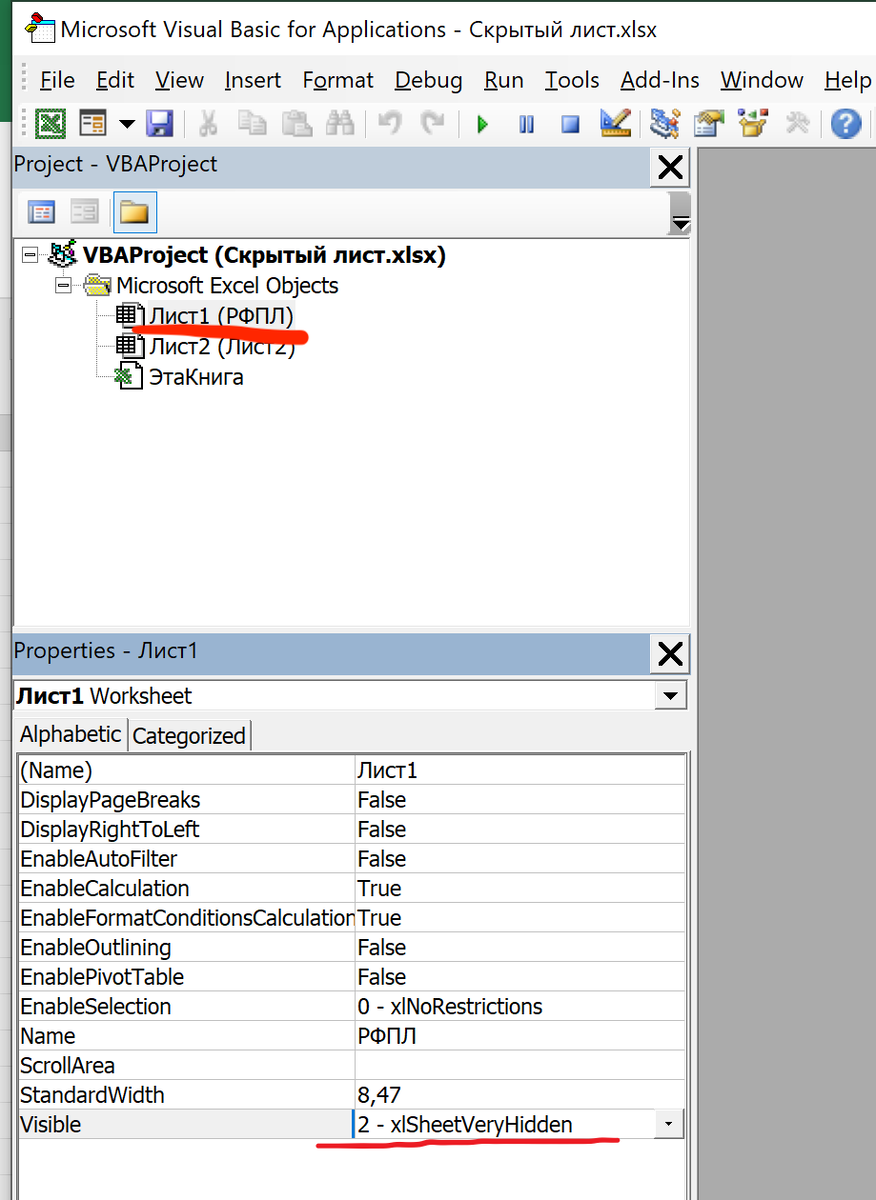Open the Window menu

click(x=762, y=80)
